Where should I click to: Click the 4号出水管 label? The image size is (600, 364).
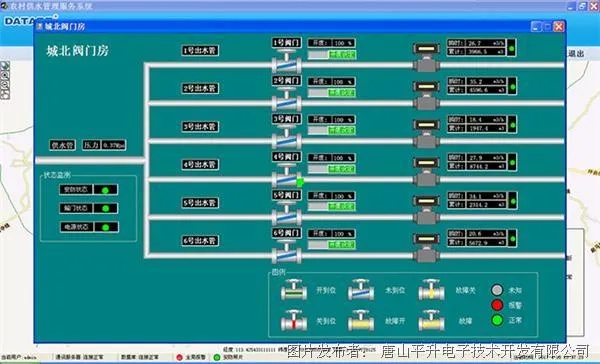(x=200, y=165)
